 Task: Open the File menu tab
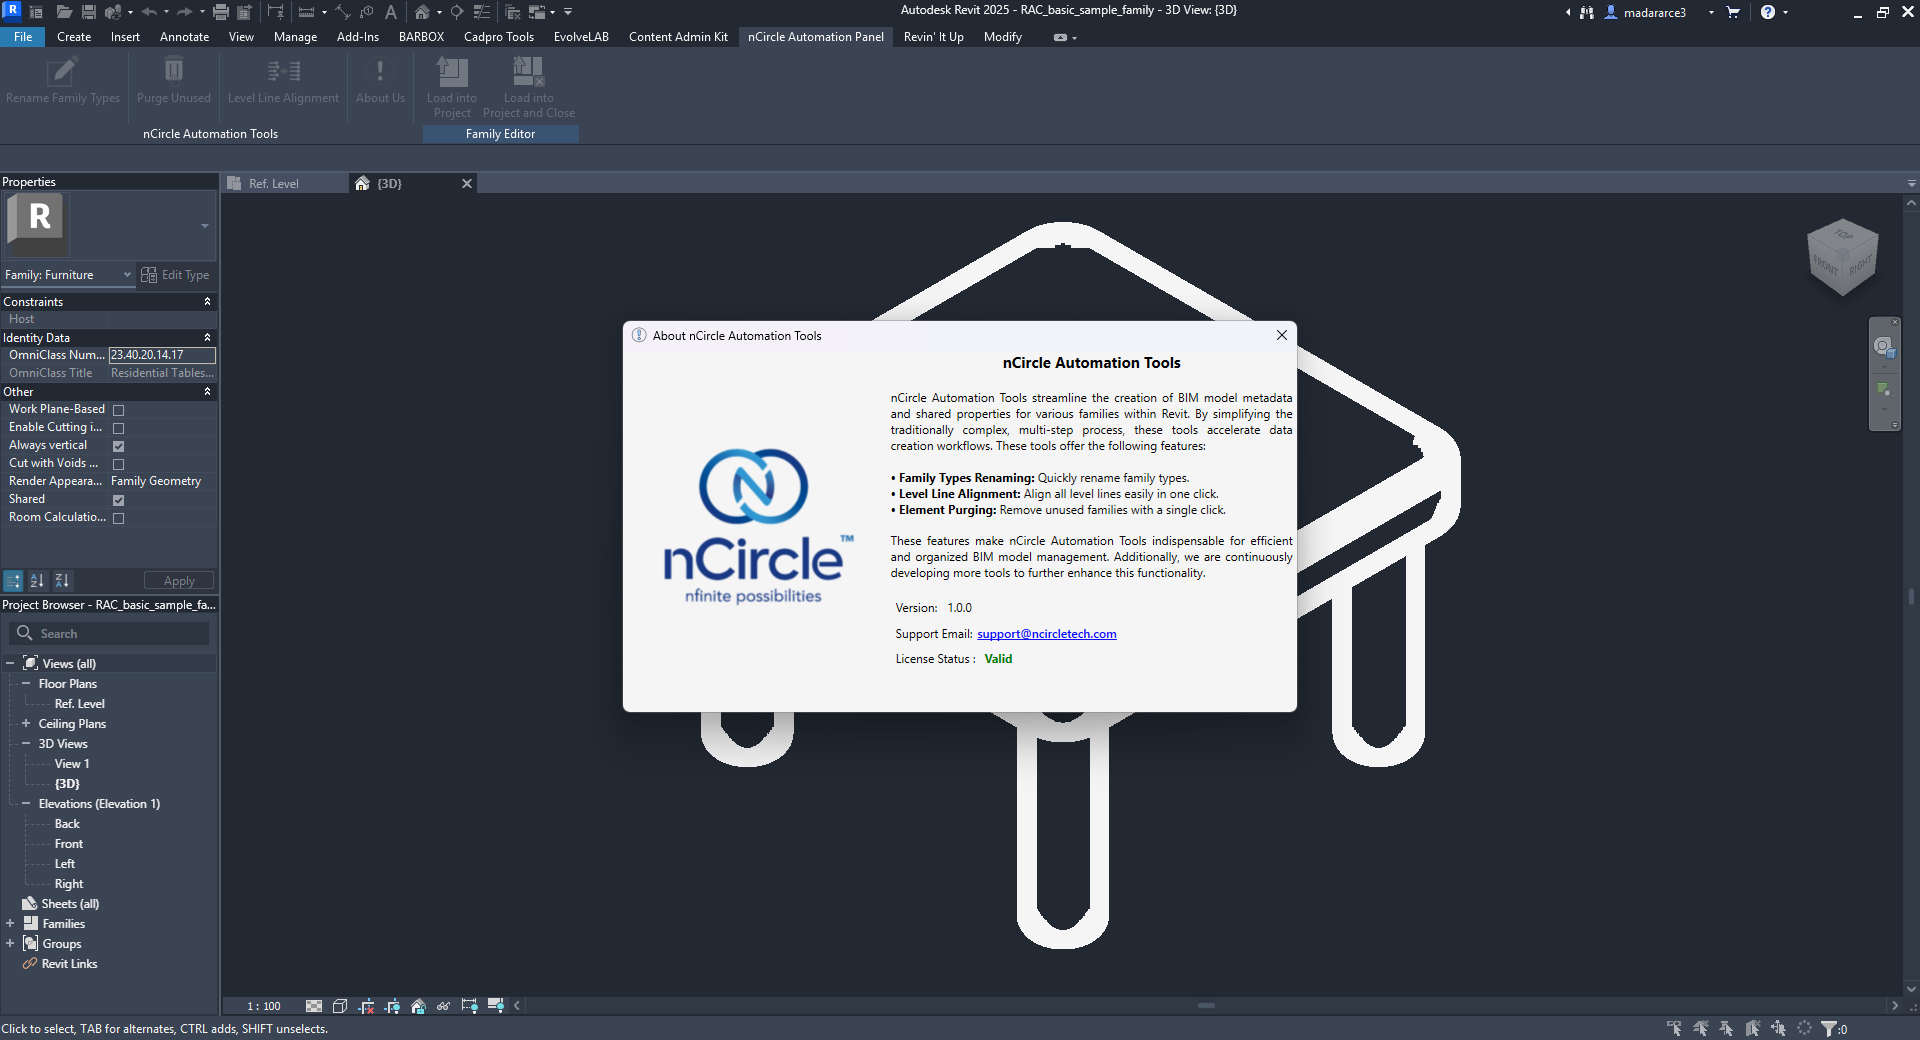point(23,37)
